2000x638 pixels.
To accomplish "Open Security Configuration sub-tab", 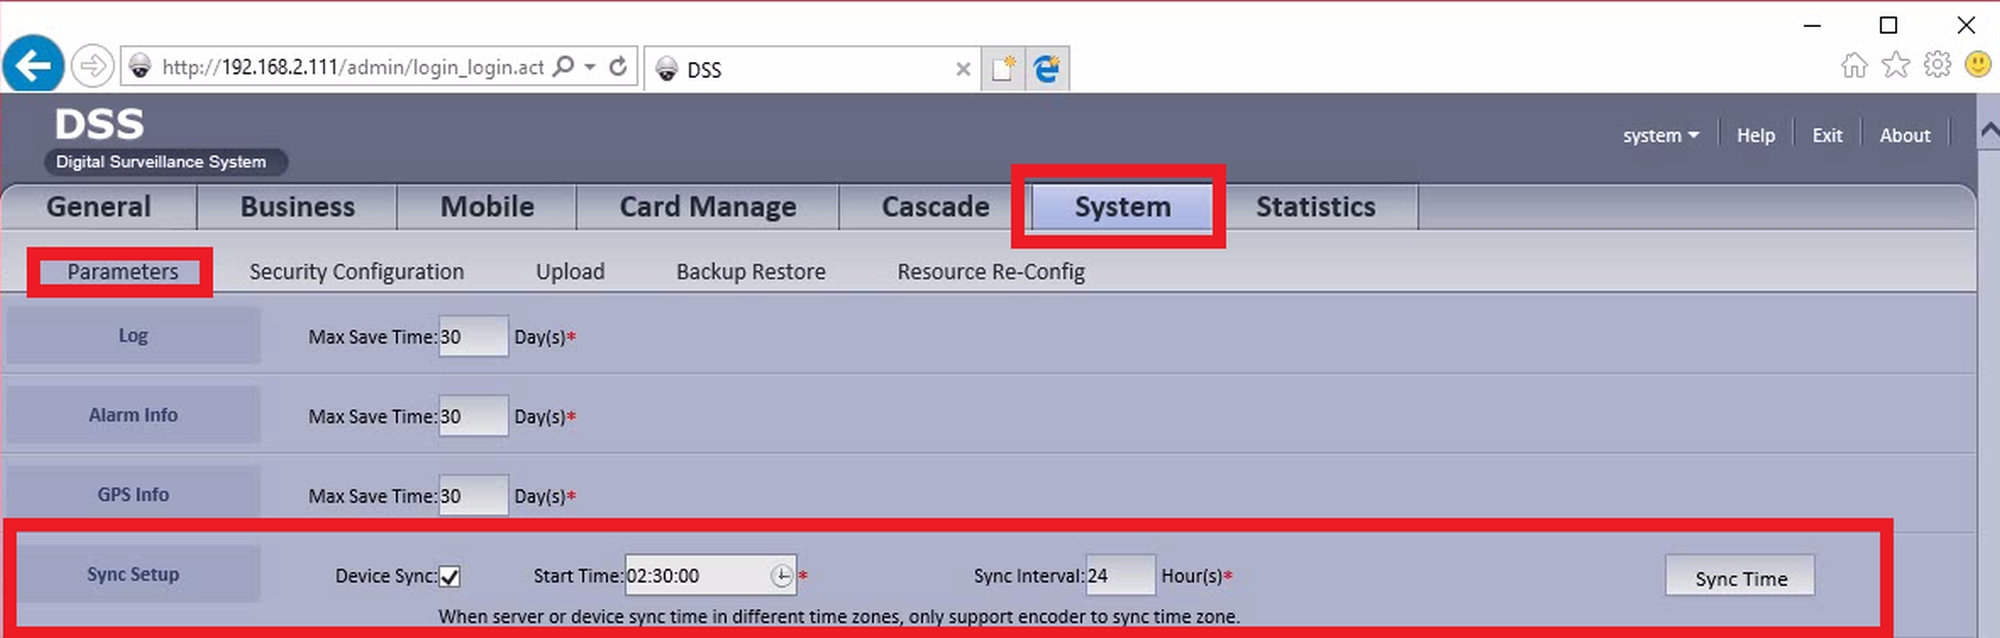I will [356, 272].
